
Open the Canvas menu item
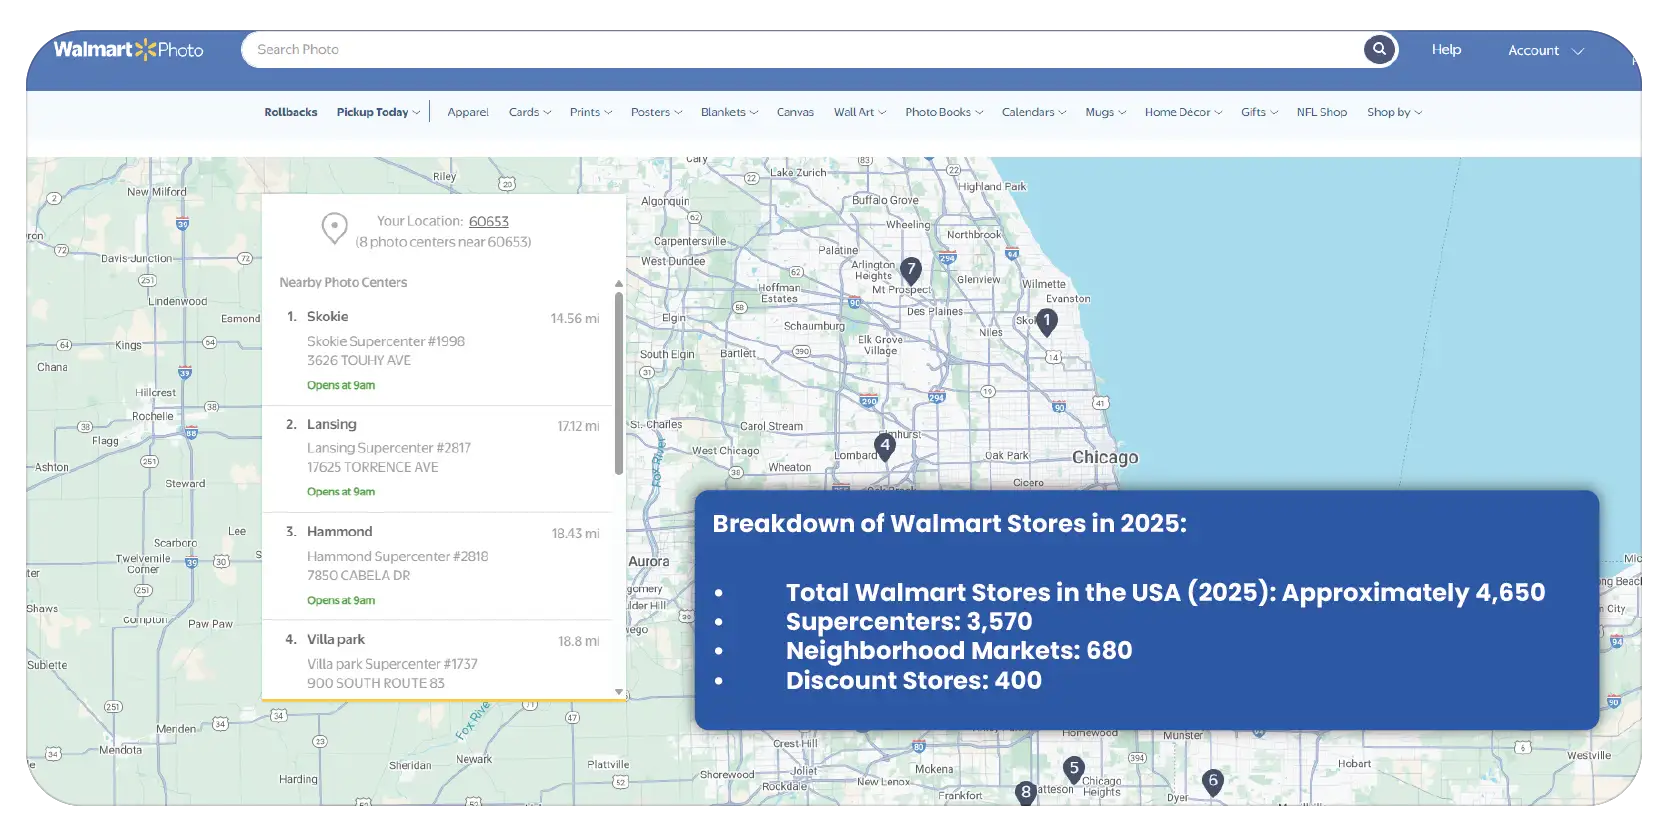pyautogui.click(x=795, y=112)
